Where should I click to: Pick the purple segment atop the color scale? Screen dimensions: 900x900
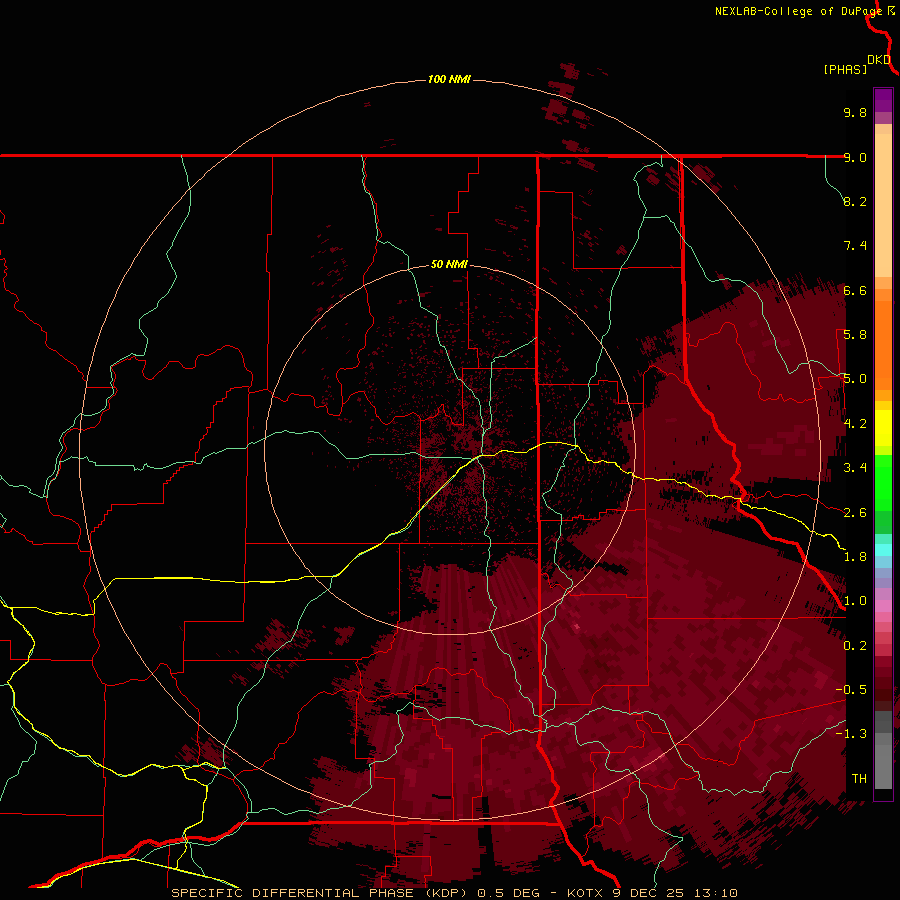pos(883,100)
